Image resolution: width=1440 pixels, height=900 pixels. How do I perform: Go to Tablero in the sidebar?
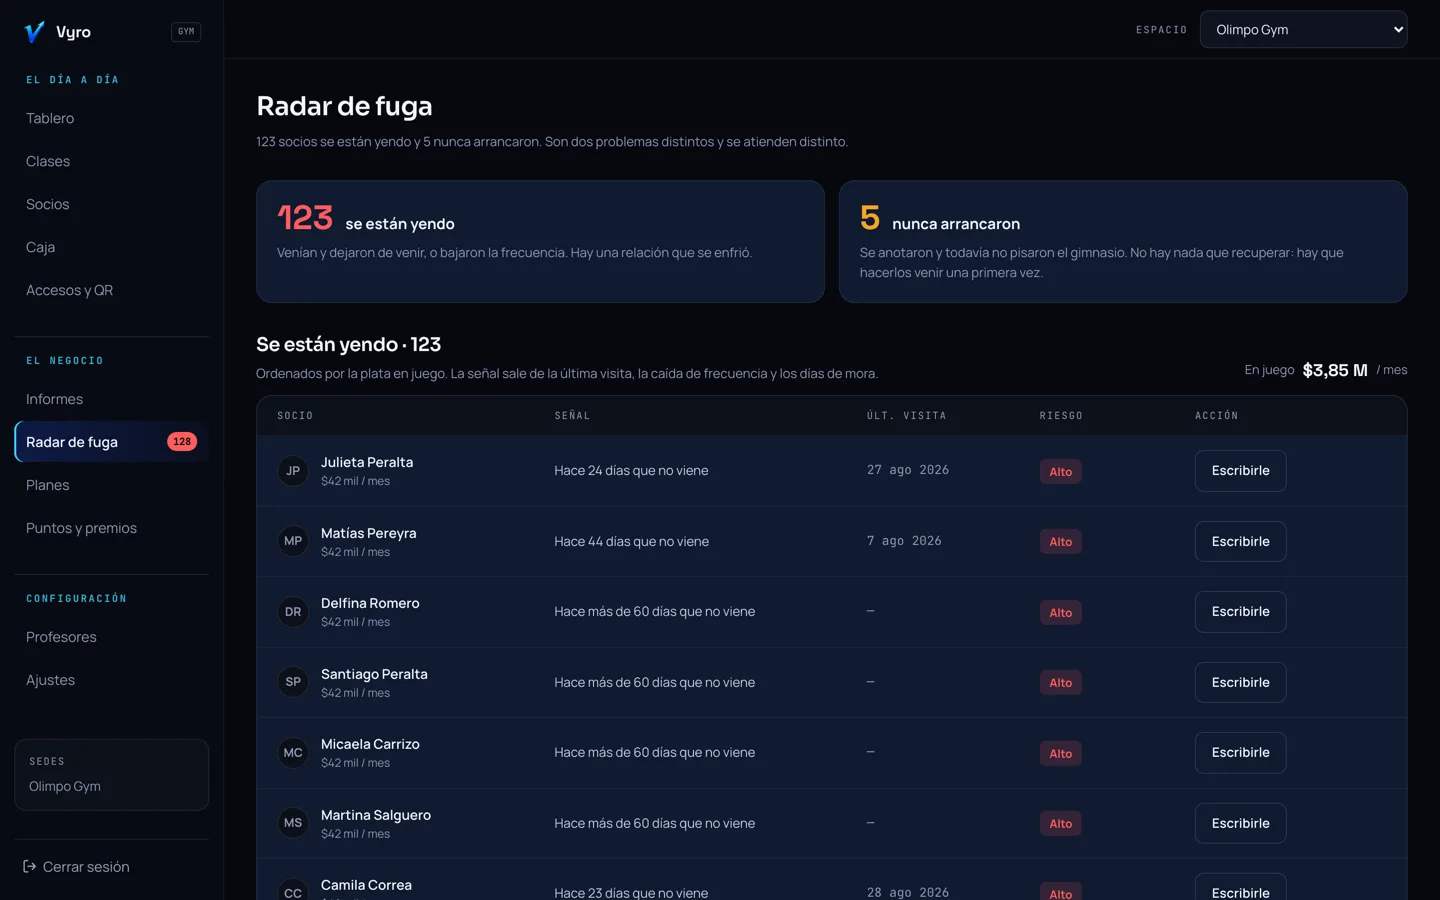(111, 118)
